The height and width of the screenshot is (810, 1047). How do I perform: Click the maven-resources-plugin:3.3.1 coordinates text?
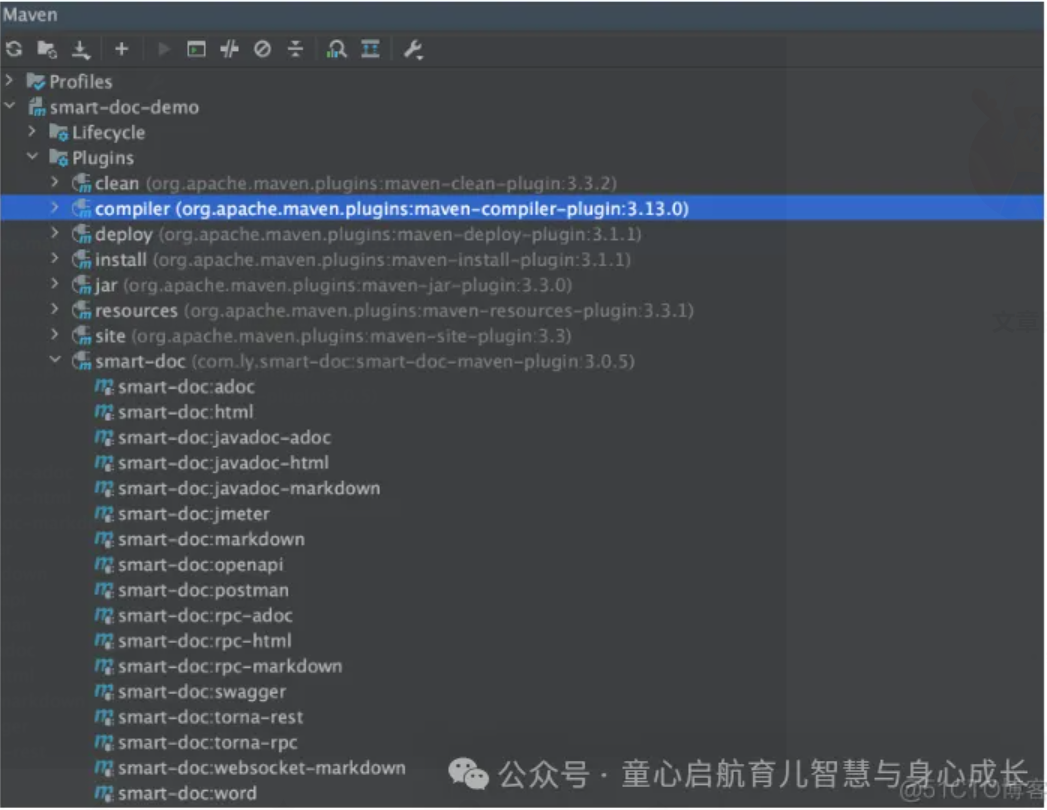pos(439,310)
